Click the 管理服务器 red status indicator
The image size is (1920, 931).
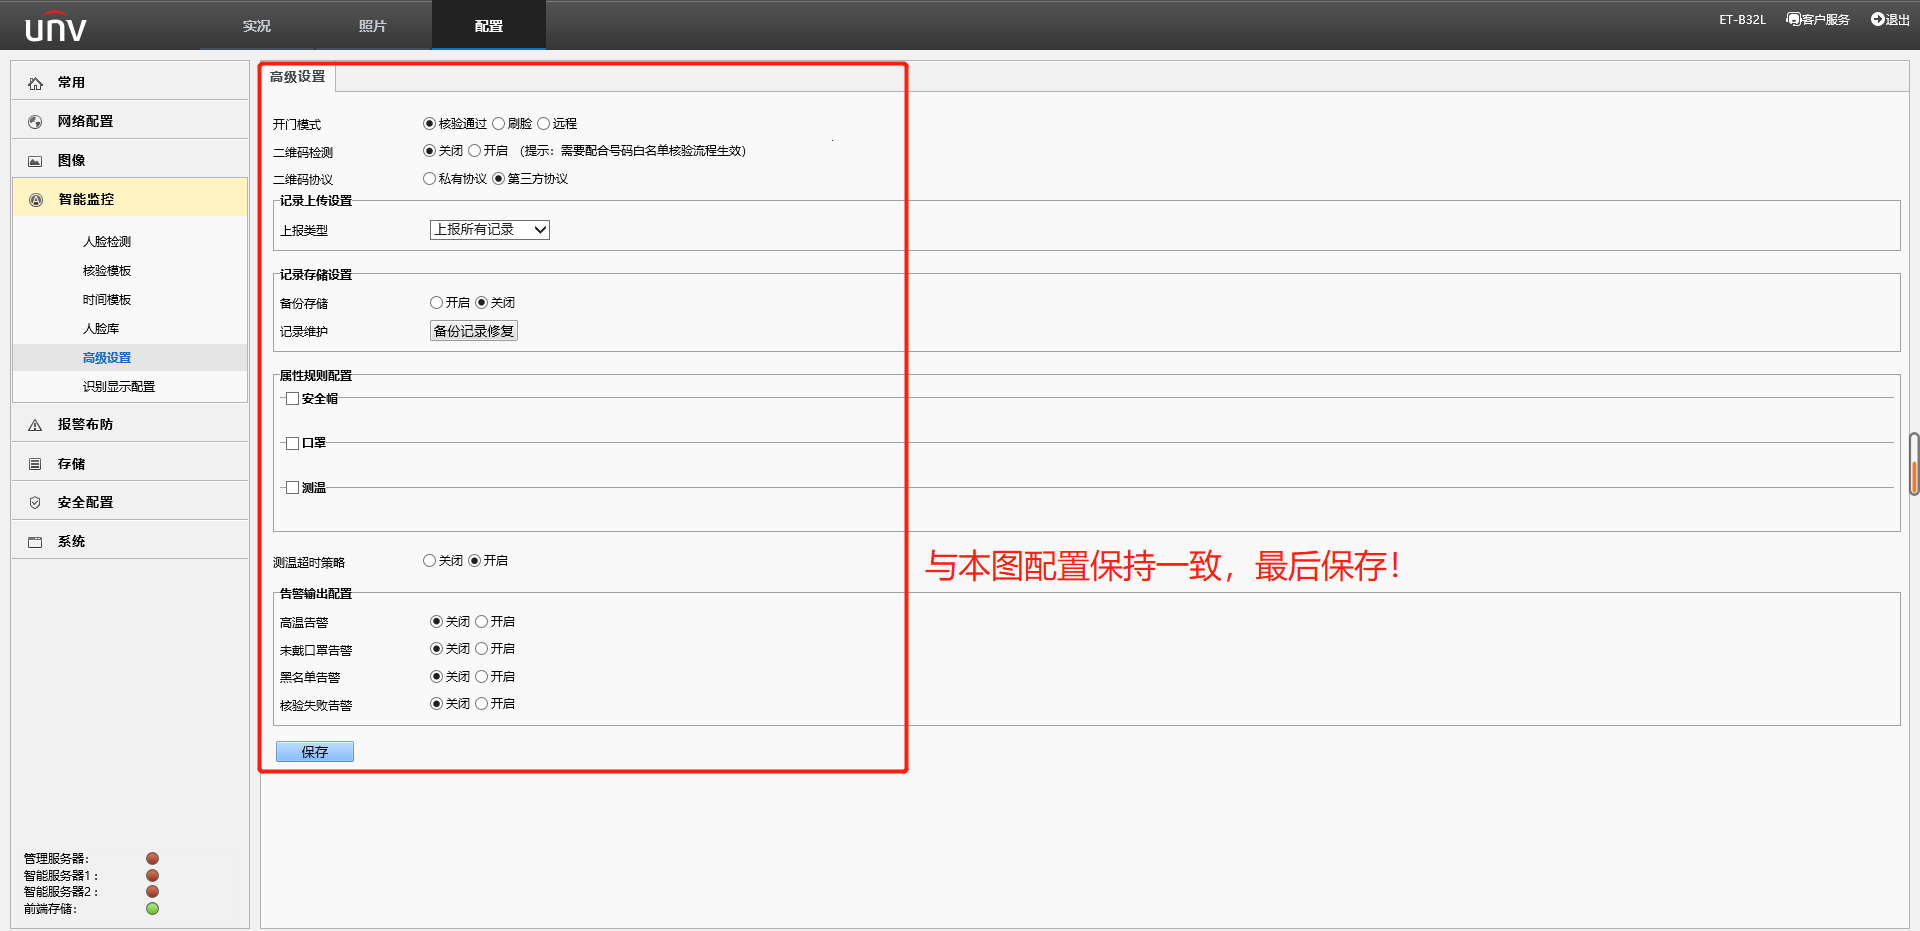pyautogui.click(x=153, y=858)
